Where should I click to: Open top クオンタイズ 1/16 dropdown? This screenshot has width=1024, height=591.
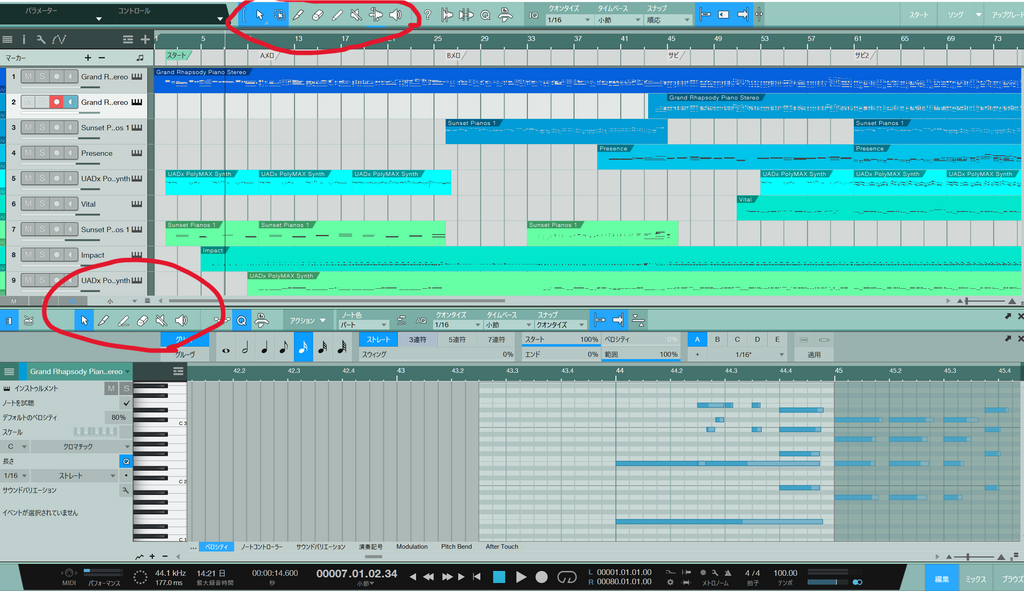point(569,20)
